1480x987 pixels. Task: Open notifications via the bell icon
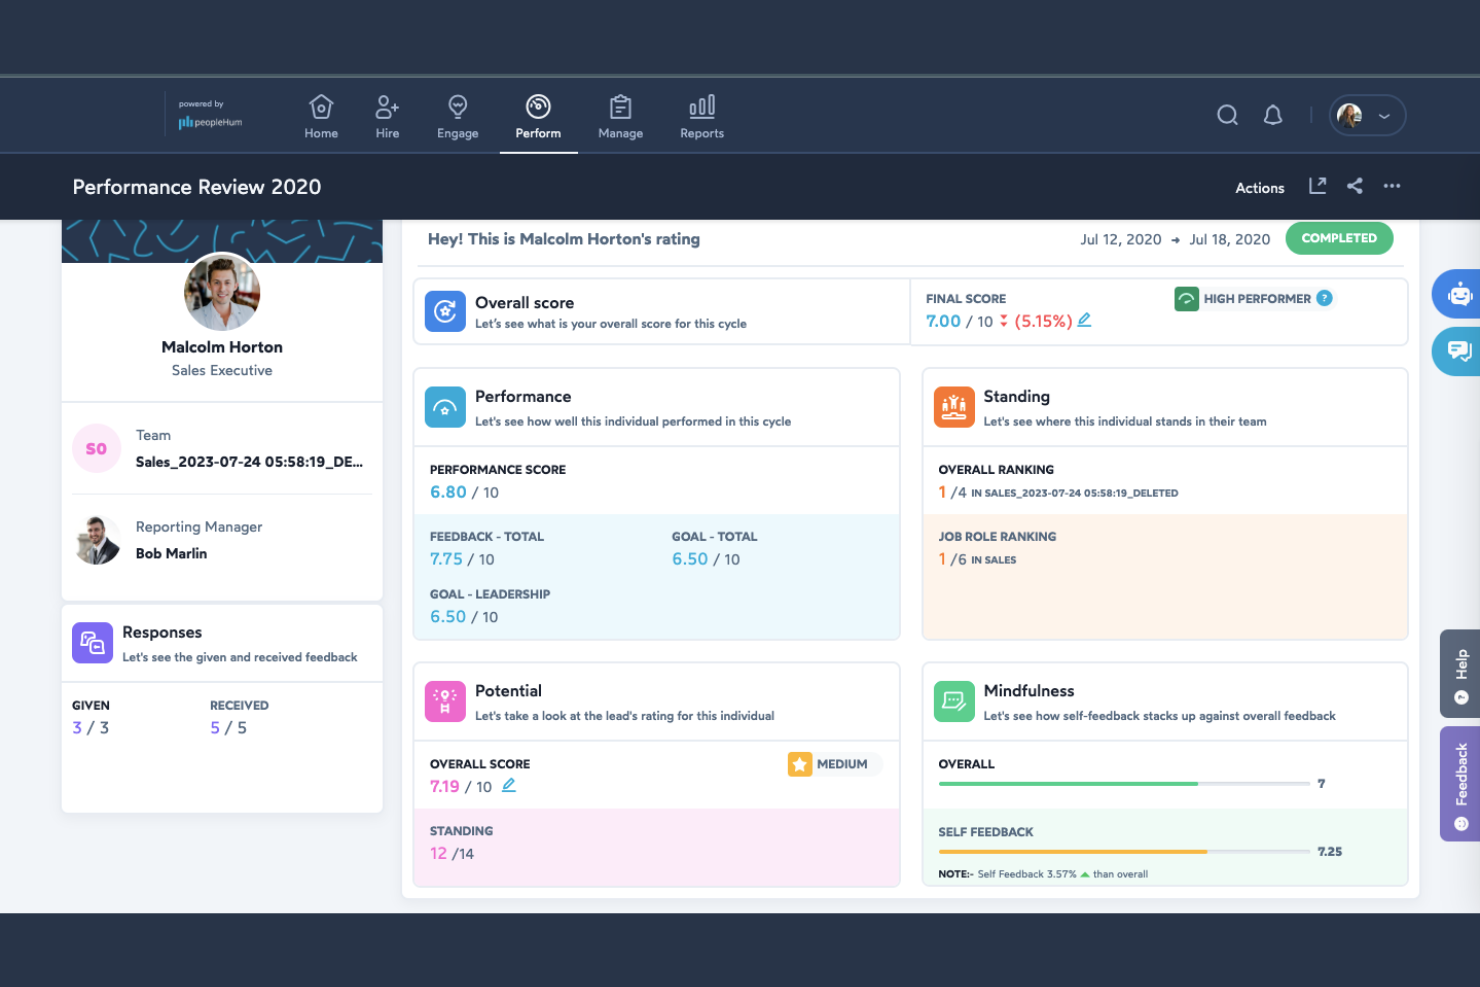(x=1273, y=115)
